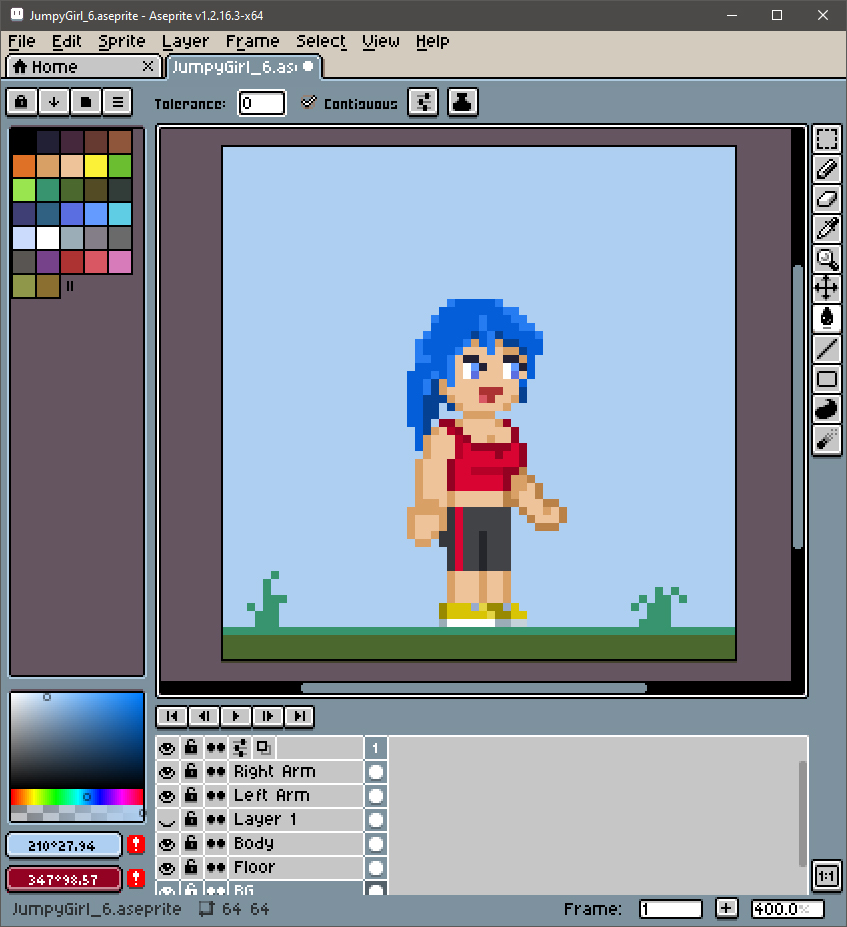Screen dimensions: 847x927
Task: Open the View menu
Action: click(381, 41)
